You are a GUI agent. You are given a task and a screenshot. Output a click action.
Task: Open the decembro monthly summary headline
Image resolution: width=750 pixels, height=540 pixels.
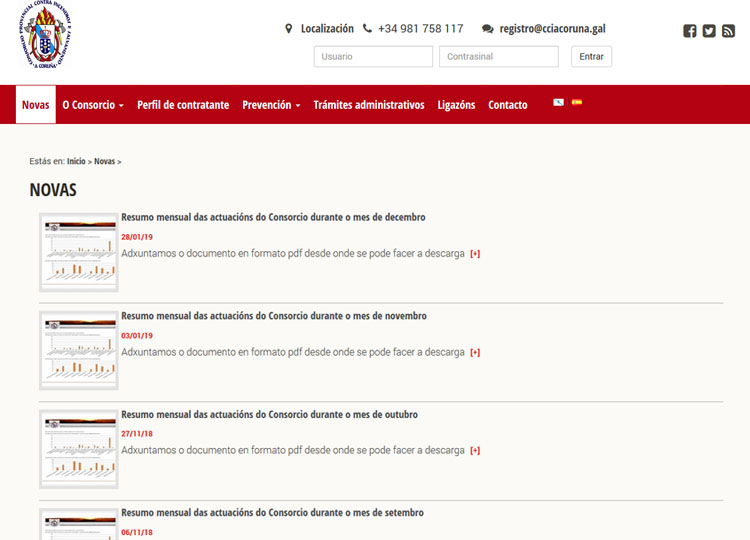(273, 217)
